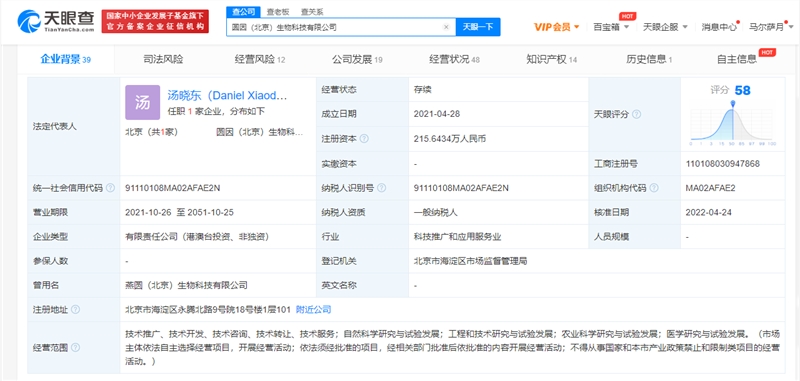The height and width of the screenshot is (381, 800).
Task: Switch to the 查关系 search tab
Action: click(311, 12)
